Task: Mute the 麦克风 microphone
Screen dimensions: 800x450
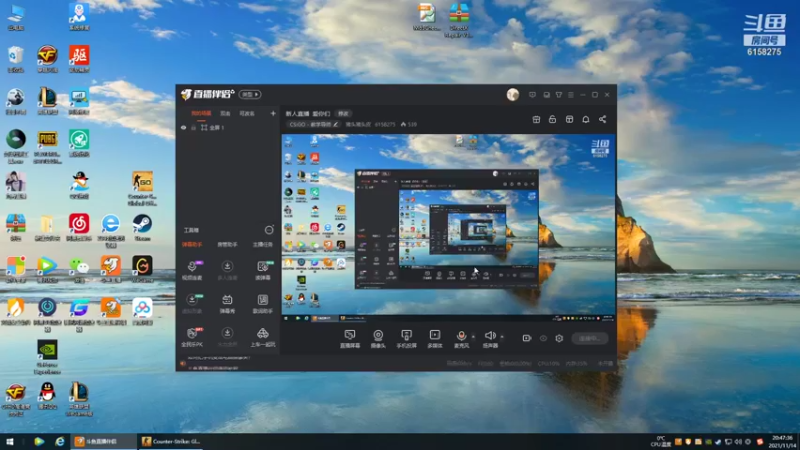Action: coord(461,338)
